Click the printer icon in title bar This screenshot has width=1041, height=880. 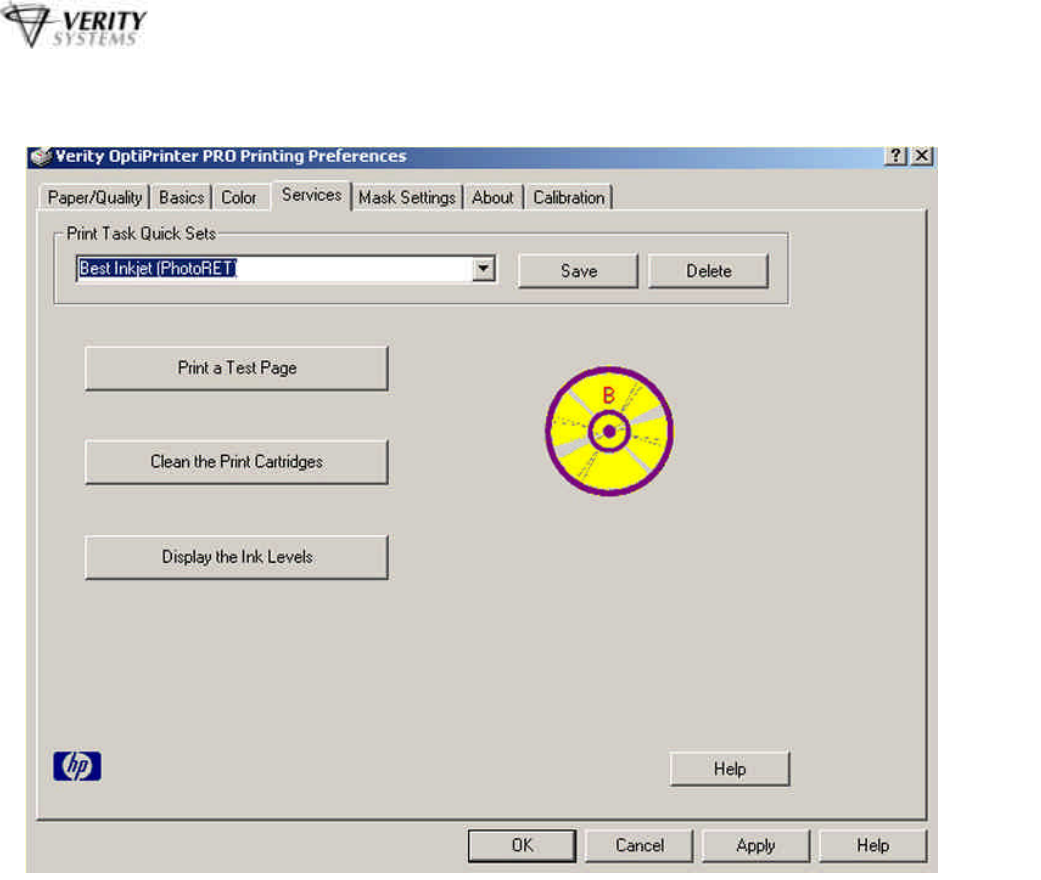(40, 157)
